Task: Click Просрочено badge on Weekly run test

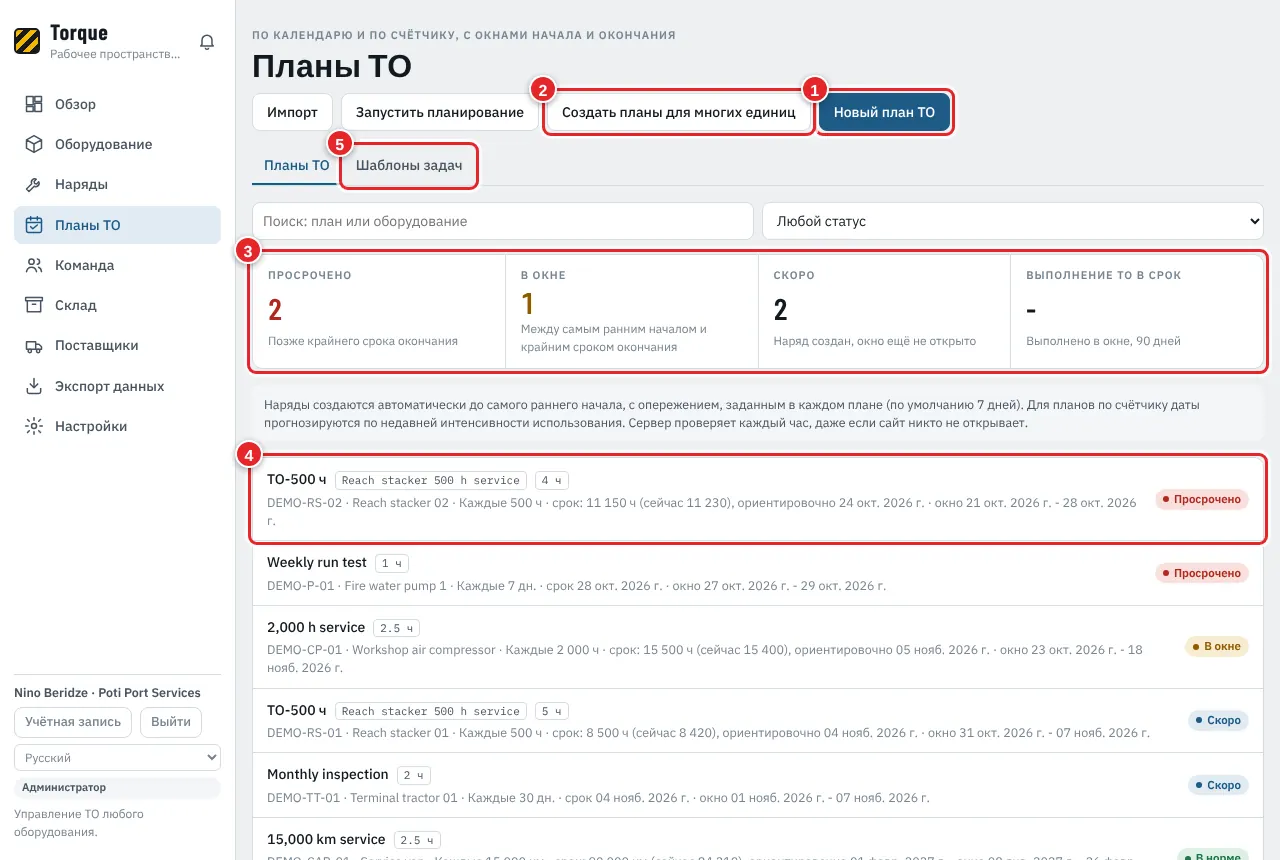Action: [x=1202, y=573]
